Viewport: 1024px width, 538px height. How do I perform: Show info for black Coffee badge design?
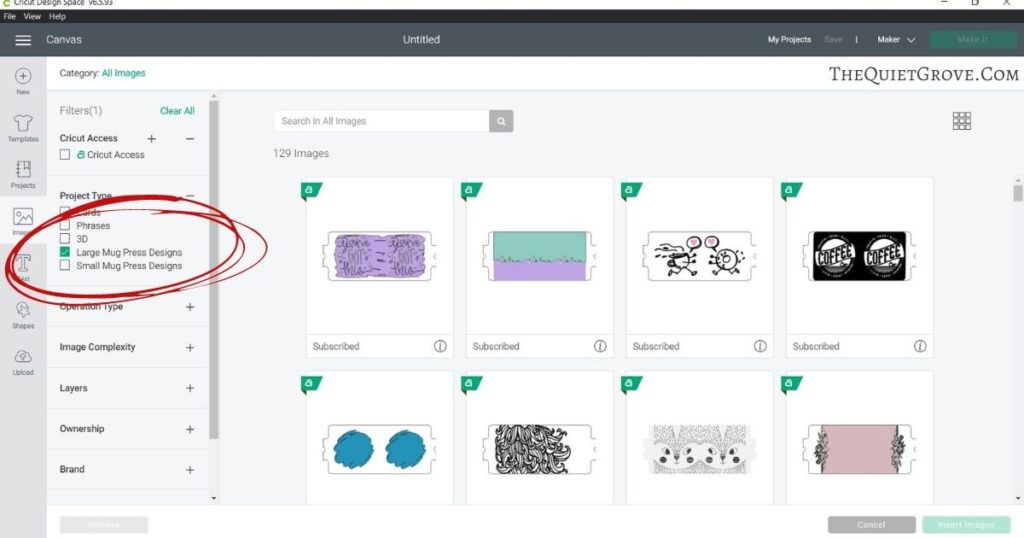click(x=920, y=346)
